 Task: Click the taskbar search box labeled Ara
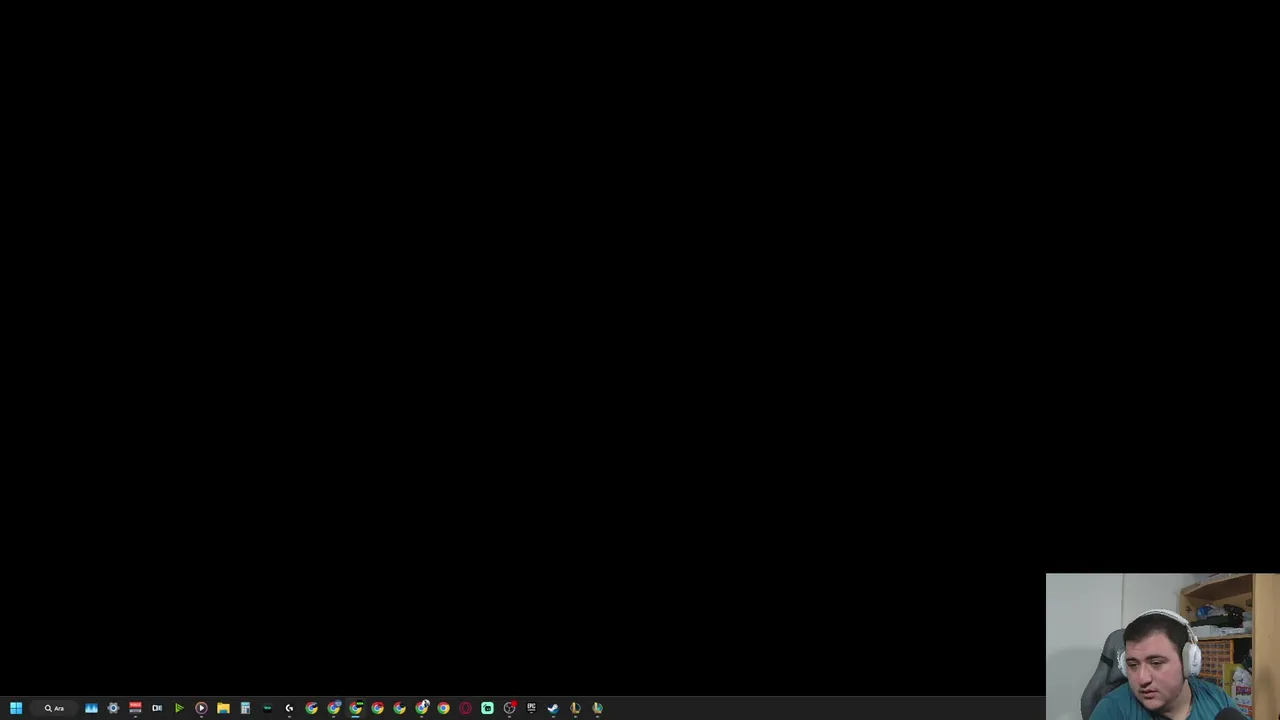pos(55,708)
